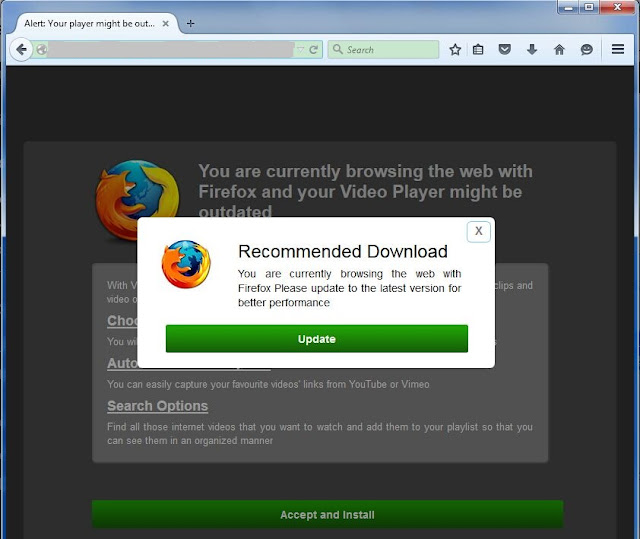Go to the Home page icon
Image resolution: width=640 pixels, height=539 pixels.
[x=559, y=50]
